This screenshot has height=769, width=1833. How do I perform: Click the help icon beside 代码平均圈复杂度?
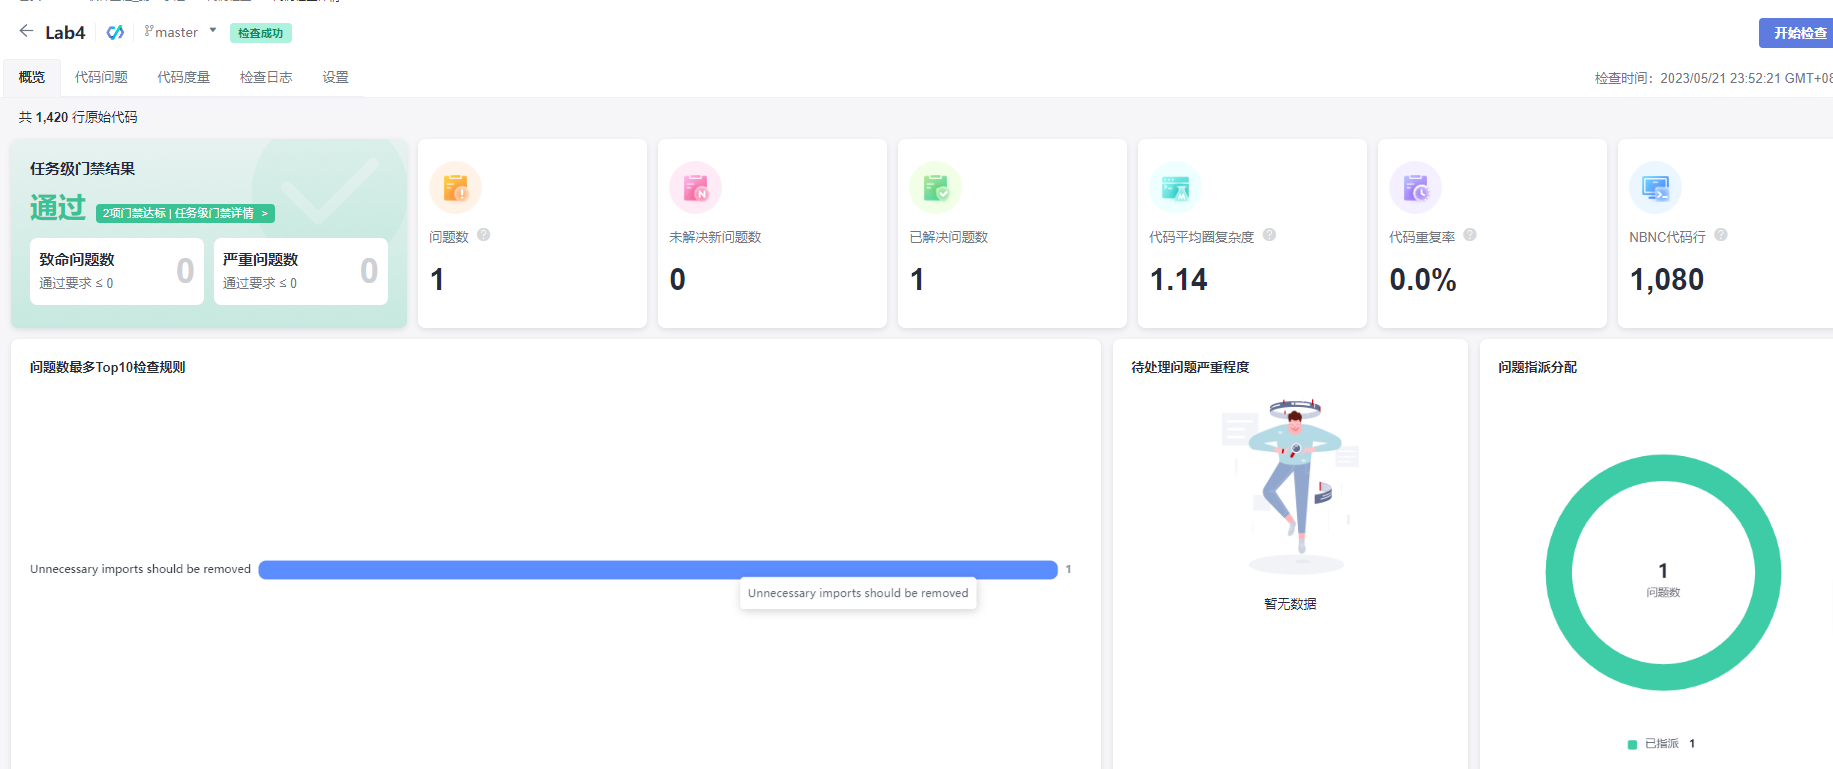pos(1269,235)
